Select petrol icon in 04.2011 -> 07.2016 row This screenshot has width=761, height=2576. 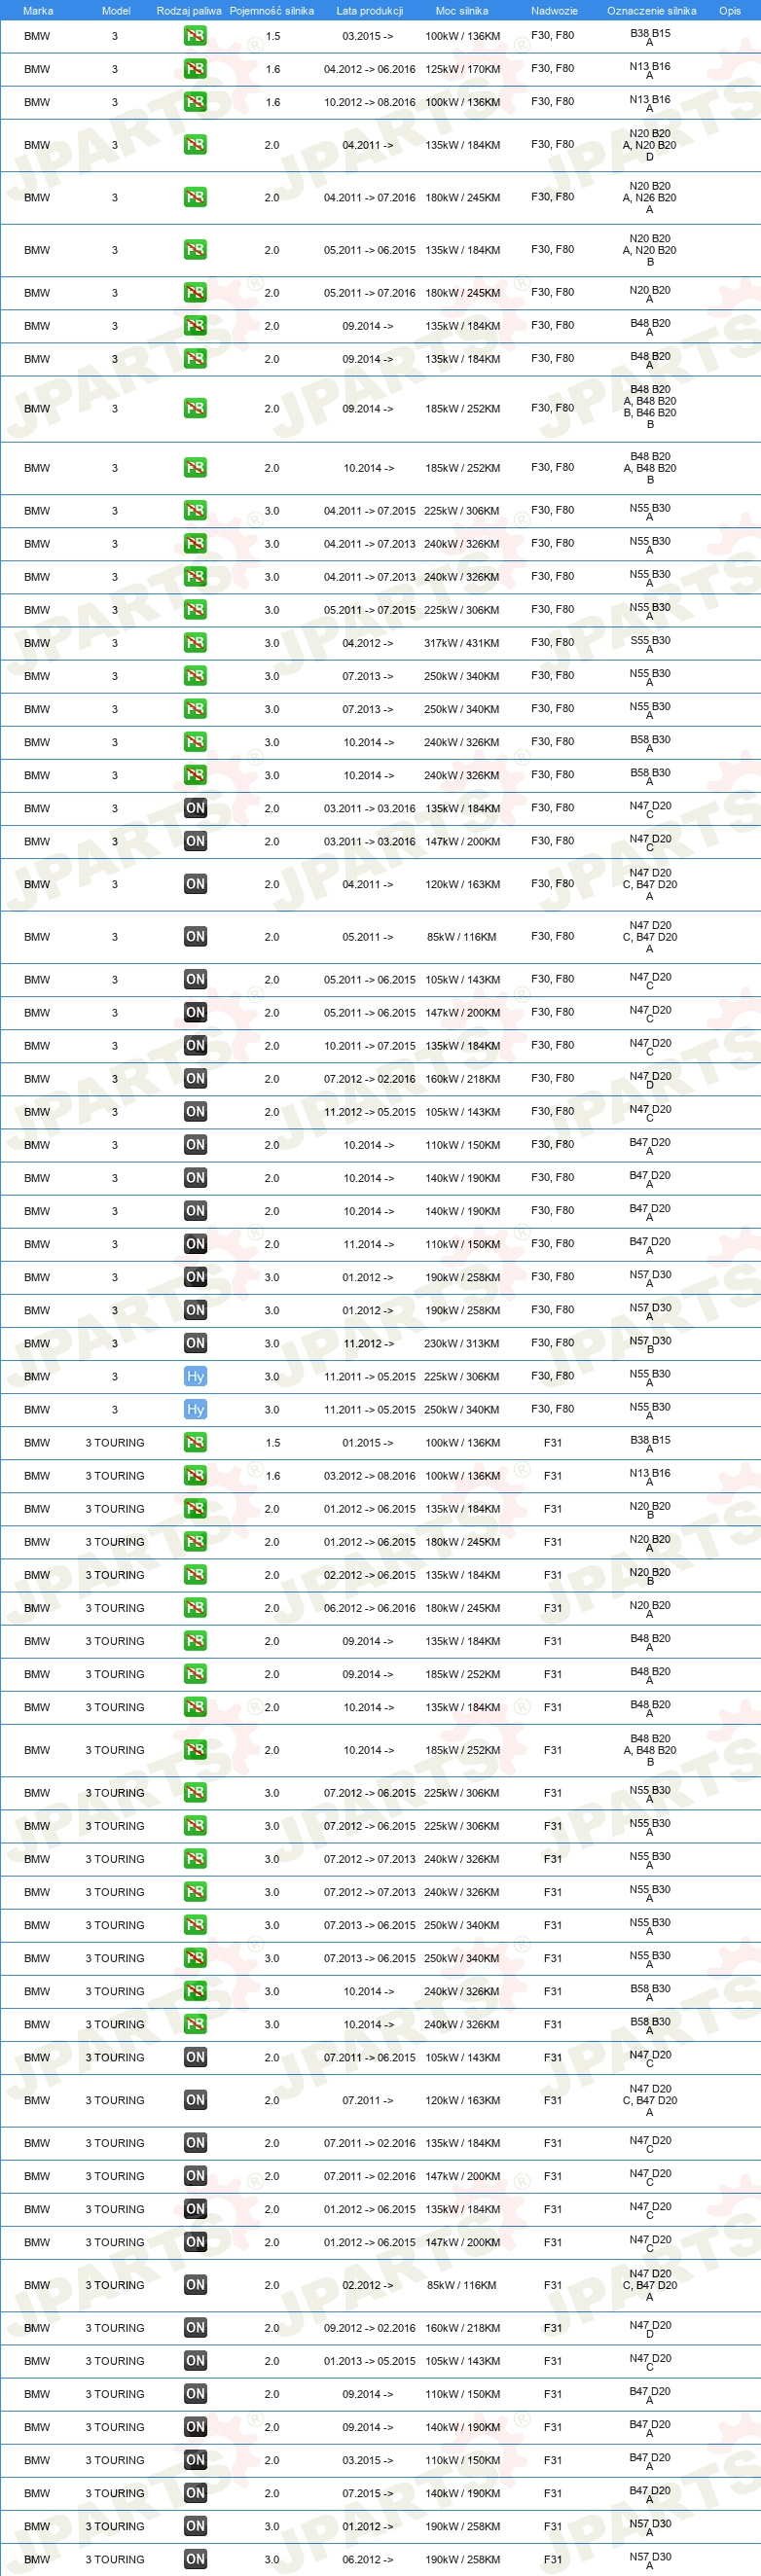(x=195, y=197)
